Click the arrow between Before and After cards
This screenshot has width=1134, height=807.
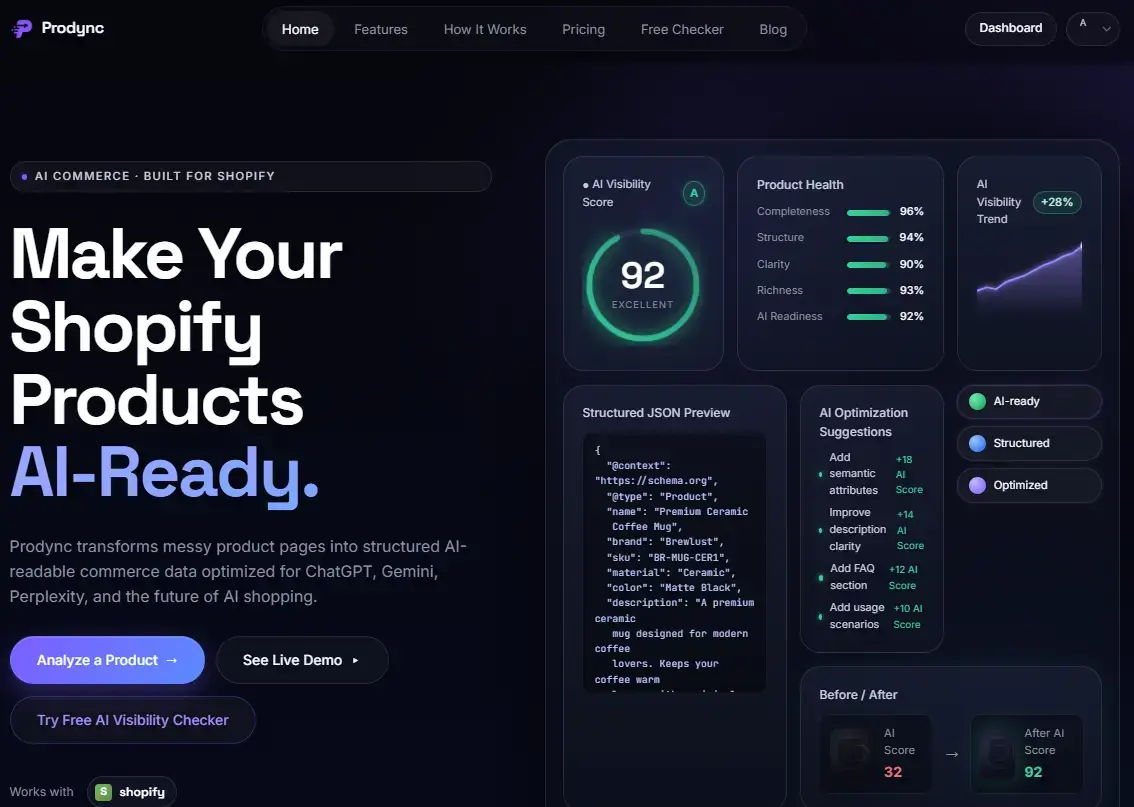pyautogui.click(x=952, y=754)
